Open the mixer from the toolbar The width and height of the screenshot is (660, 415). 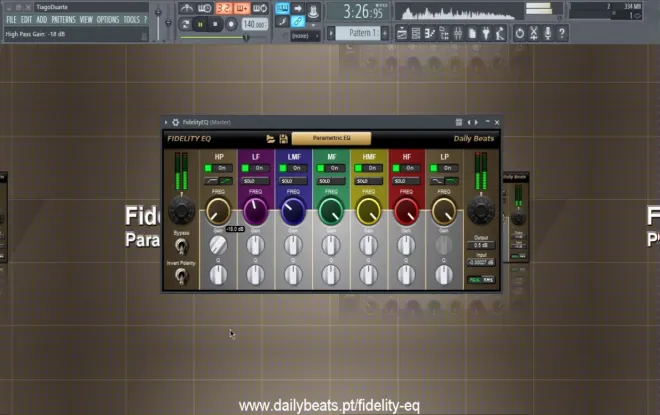click(458, 33)
